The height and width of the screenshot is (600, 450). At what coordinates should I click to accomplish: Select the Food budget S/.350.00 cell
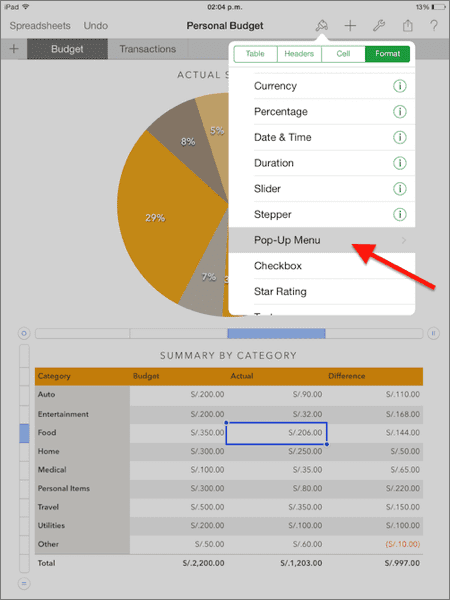178,433
